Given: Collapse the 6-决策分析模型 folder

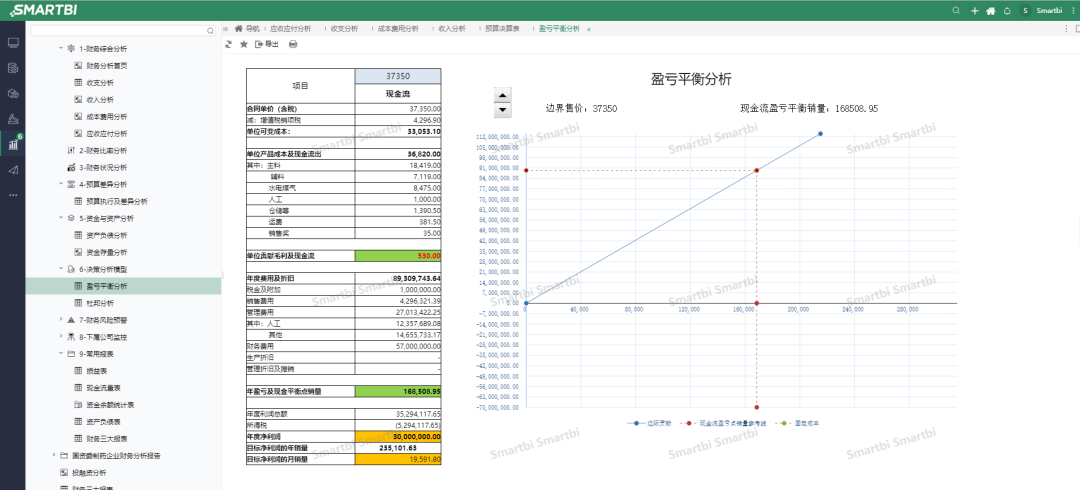Looking at the screenshot, I should coord(61,269).
